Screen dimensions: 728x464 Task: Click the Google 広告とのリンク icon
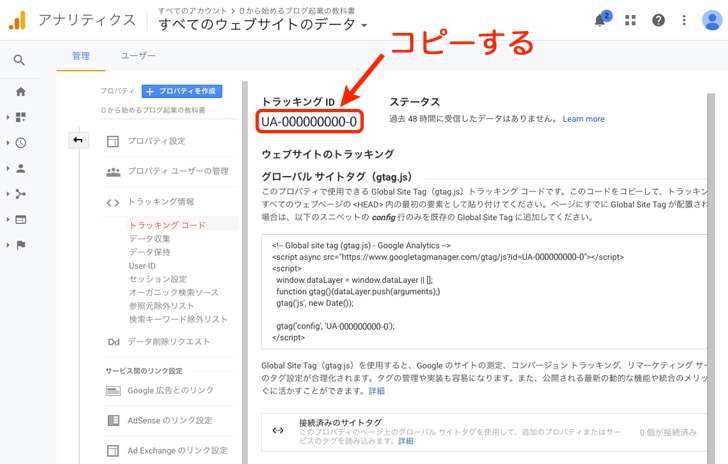click(113, 391)
